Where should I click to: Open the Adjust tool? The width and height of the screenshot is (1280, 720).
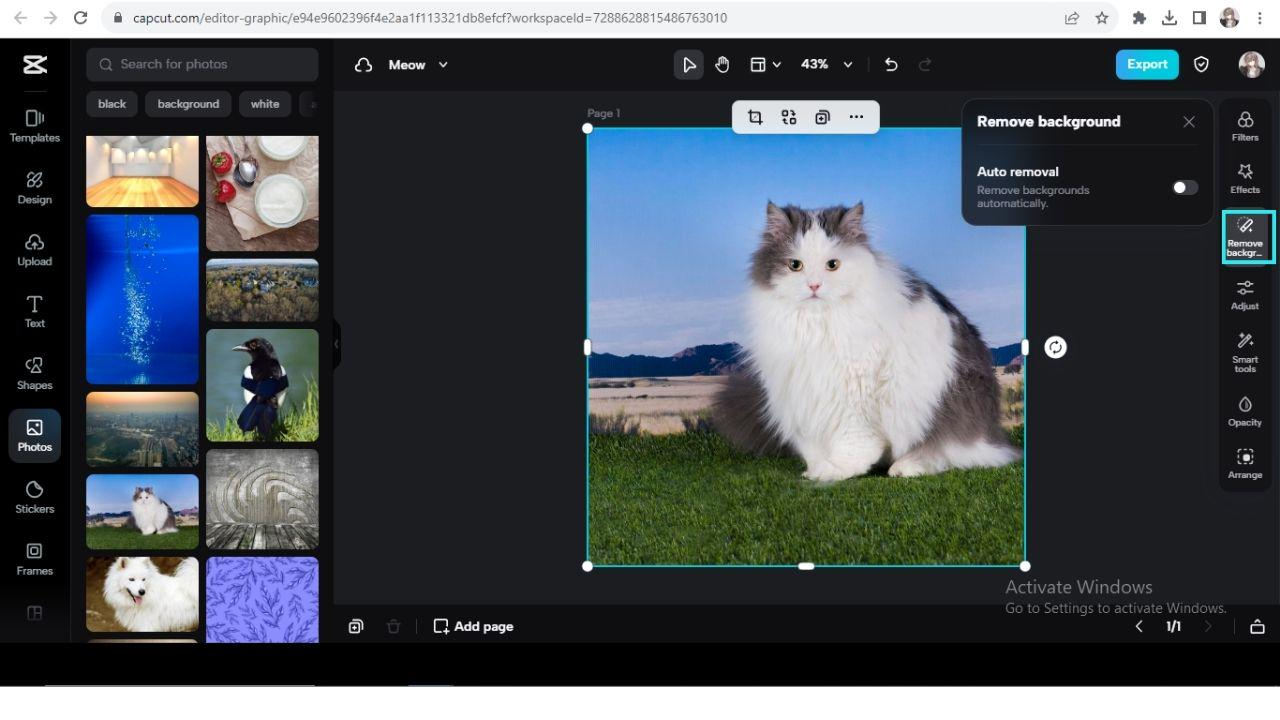point(1245,295)
